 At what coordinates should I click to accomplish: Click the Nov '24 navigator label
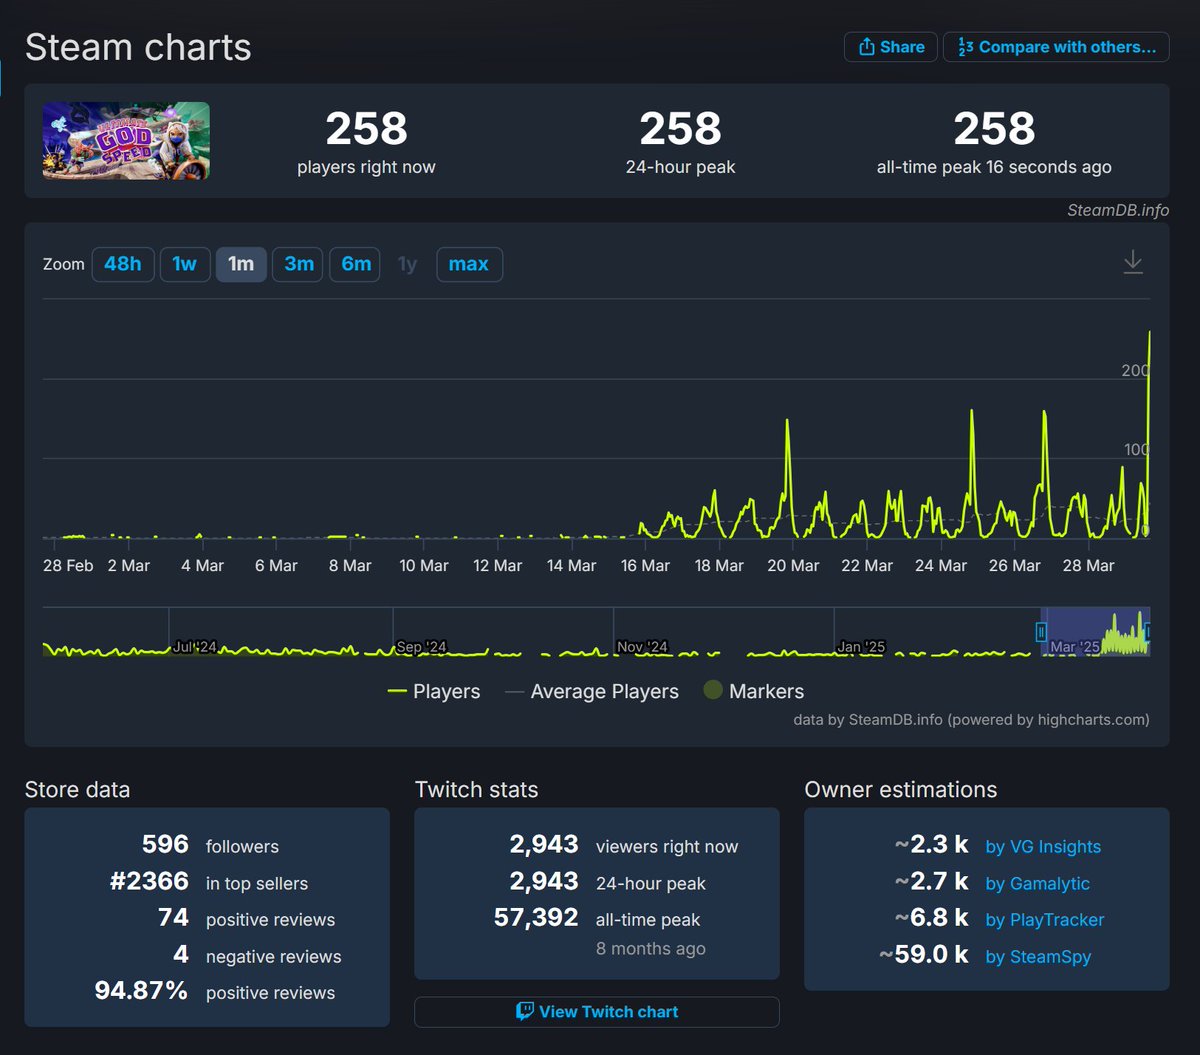pos(642,647)
